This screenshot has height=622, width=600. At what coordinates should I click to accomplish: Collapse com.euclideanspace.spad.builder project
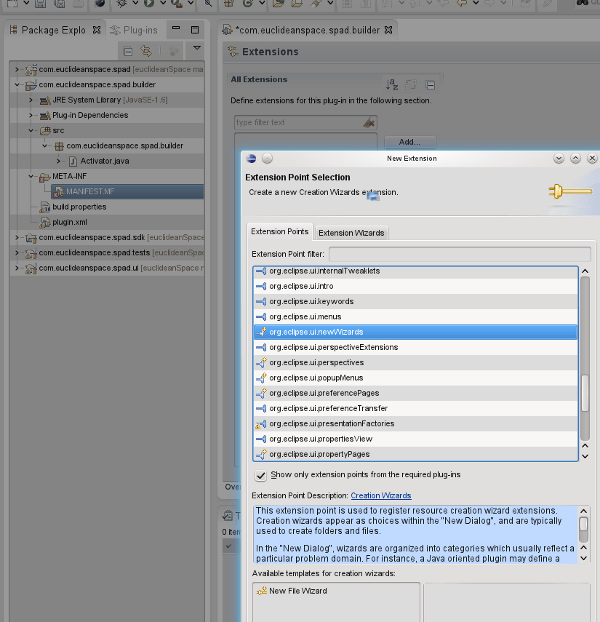pyautogui.click(x=17, y=84)
